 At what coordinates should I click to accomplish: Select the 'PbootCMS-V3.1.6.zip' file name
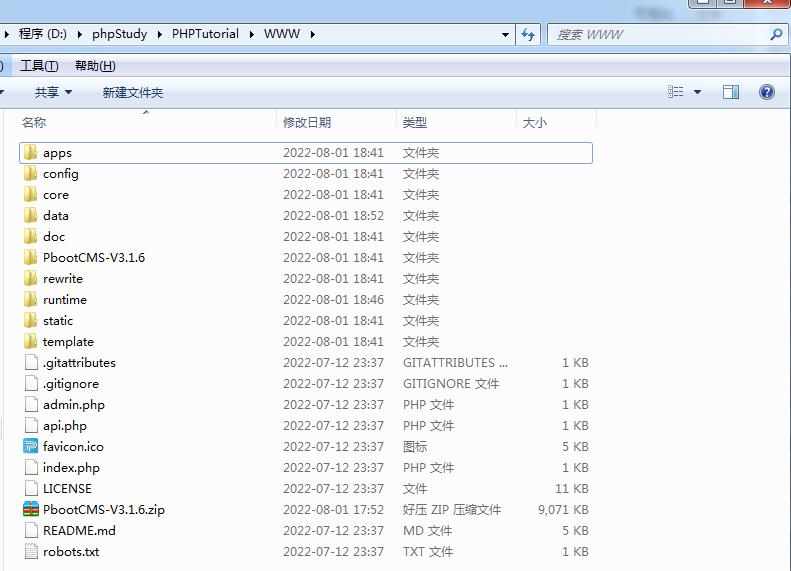[x=103, y=509]
